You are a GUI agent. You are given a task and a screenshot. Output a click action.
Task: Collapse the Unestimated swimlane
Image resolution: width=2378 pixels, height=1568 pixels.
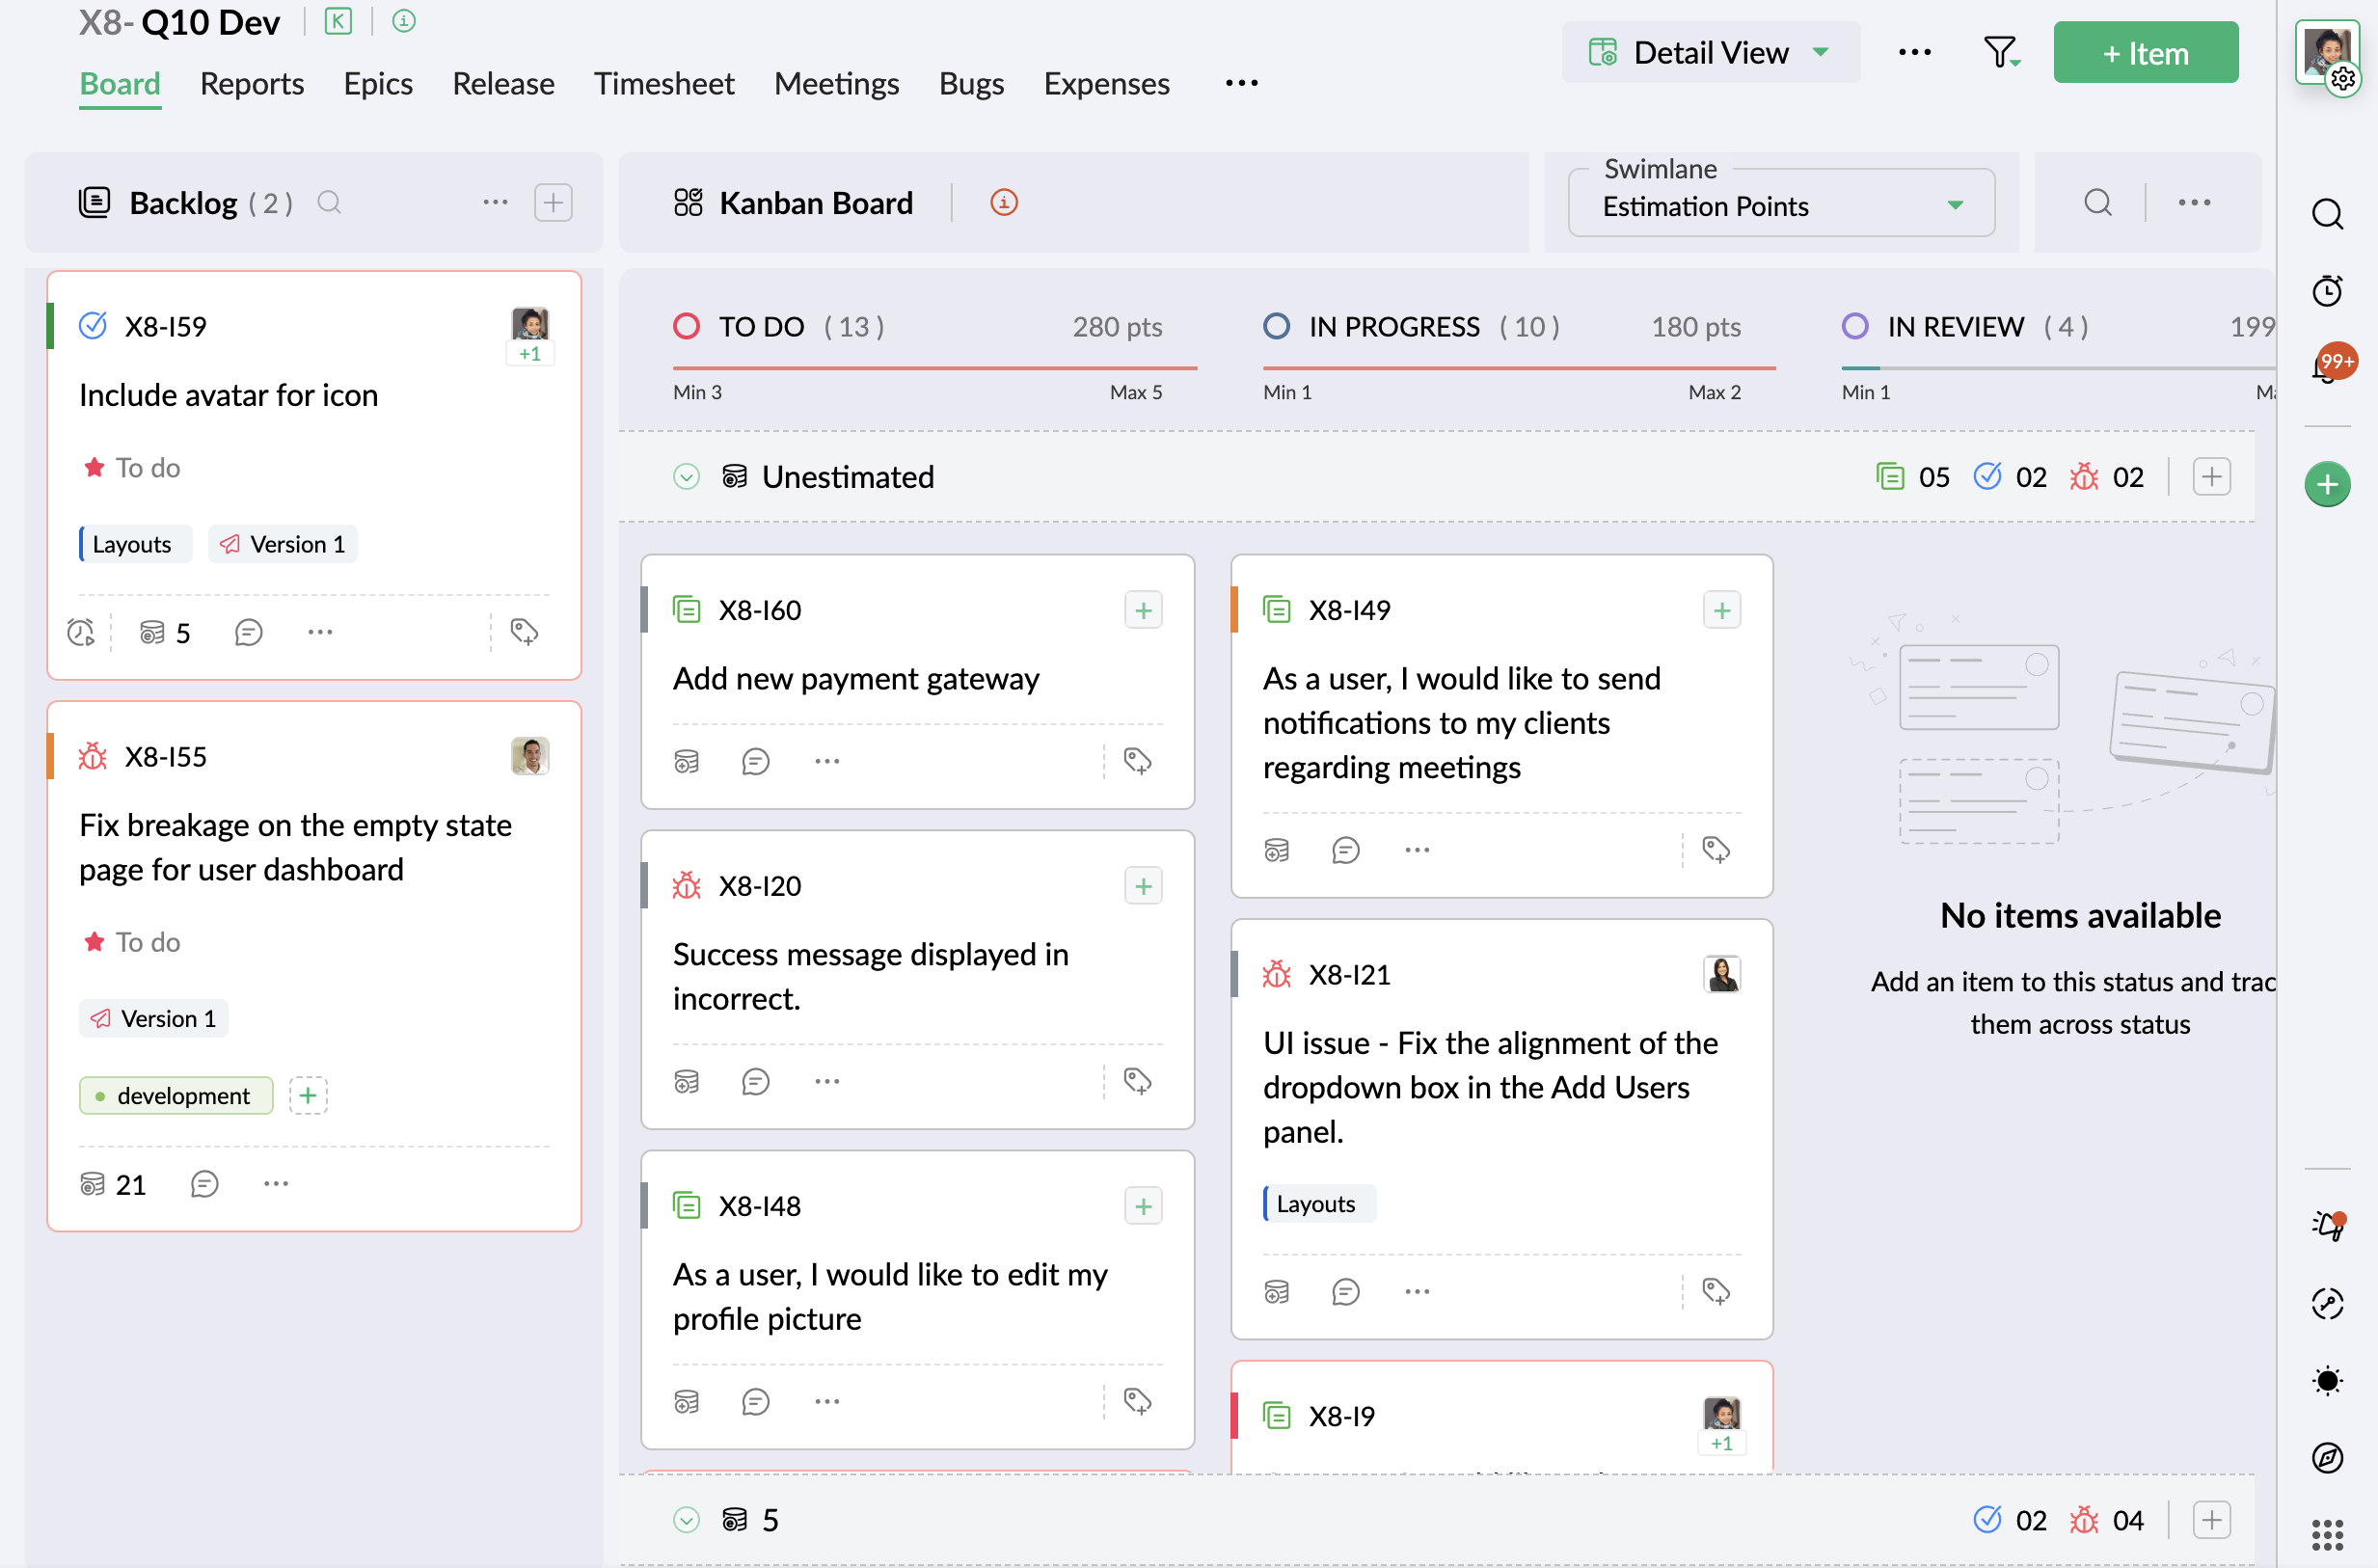(x=686, y=477)
